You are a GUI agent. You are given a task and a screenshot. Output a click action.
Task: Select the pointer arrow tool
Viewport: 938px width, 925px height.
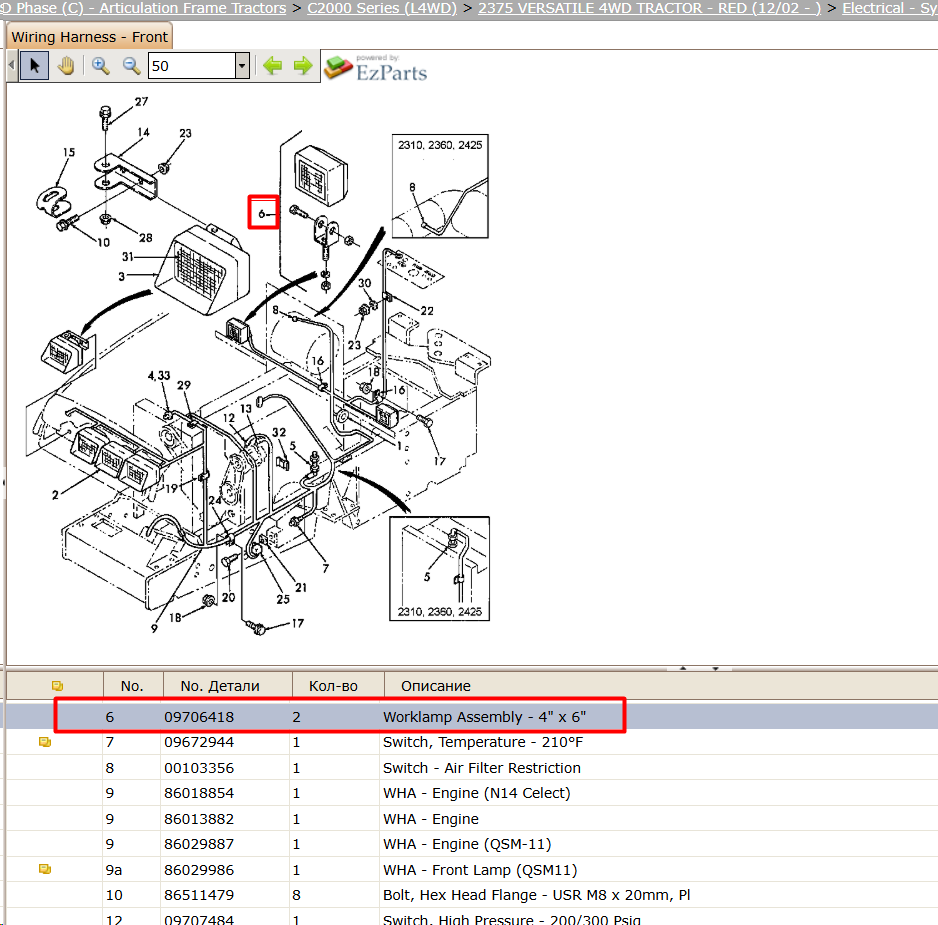pos(35,65)
